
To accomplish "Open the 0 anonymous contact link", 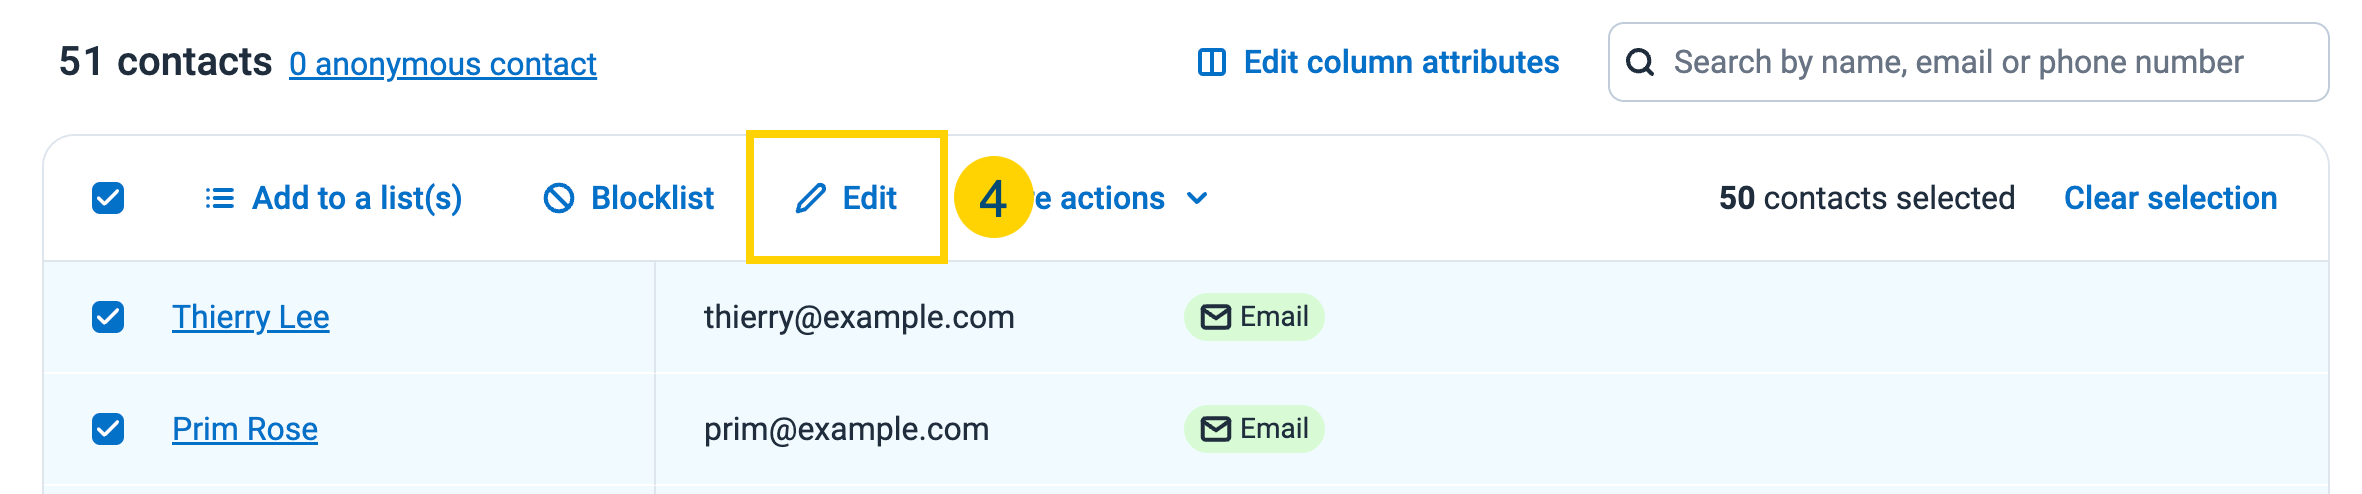I will coord(443,64).
